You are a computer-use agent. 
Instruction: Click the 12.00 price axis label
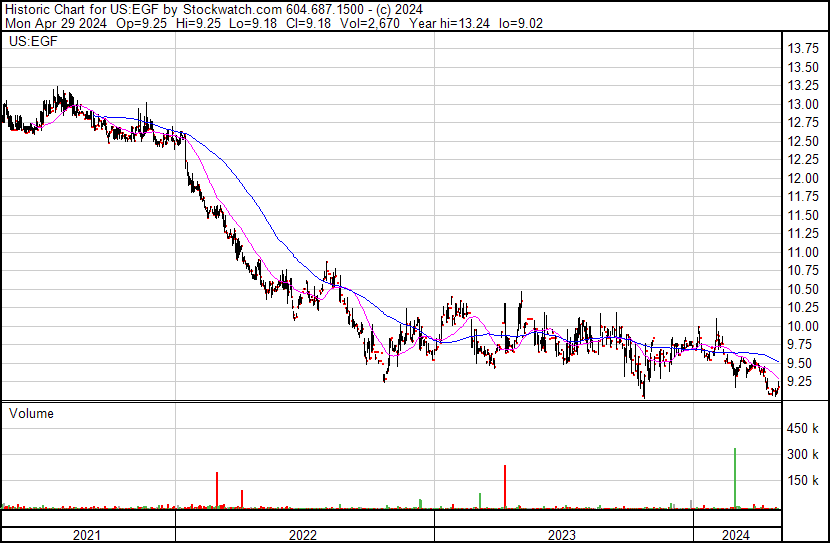point(804,178)
